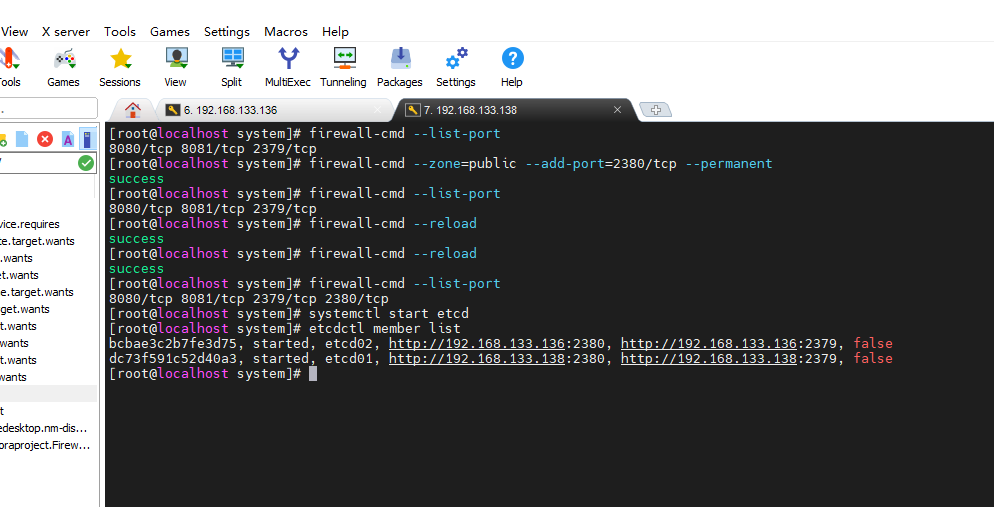Image resolution: width=994 pixels, height=507 pixels.
Task: Open etcd01 link http://192.168.133.138 before :2379
Action: click(x=709, y=359)
